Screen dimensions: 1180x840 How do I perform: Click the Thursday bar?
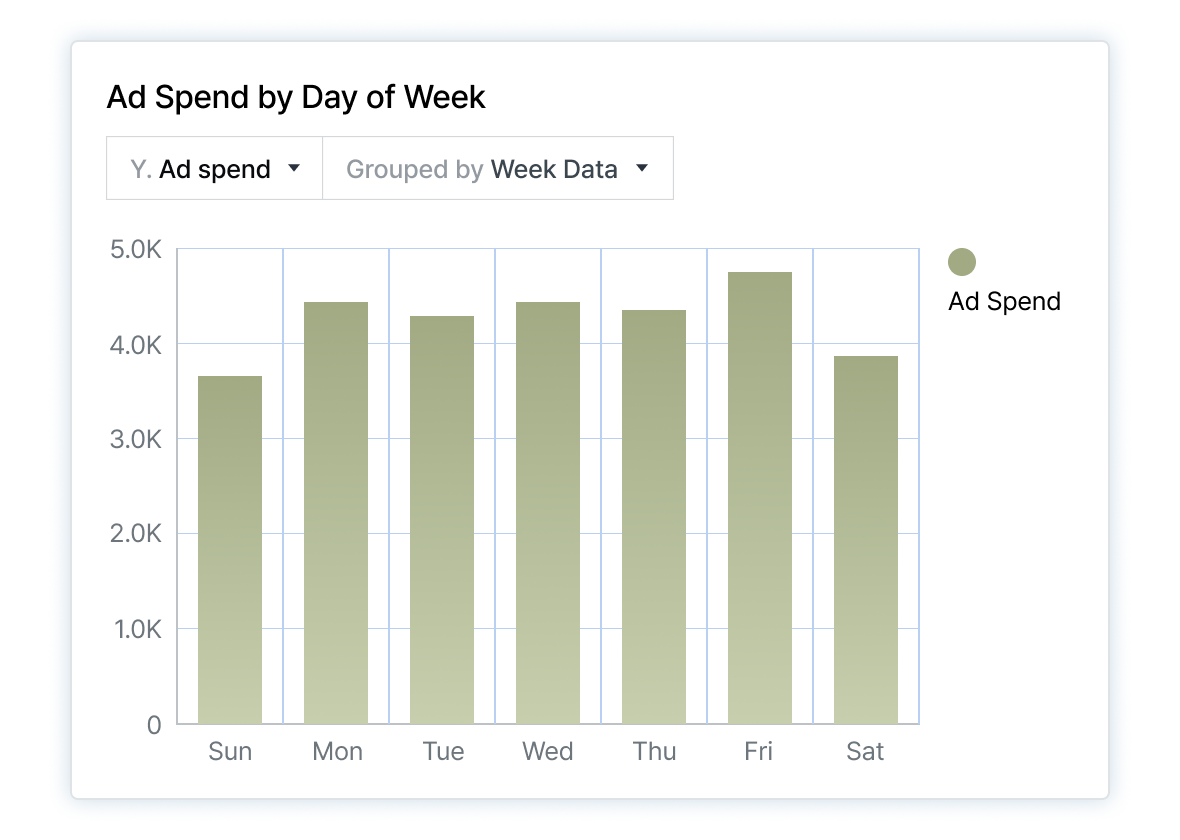654,515
